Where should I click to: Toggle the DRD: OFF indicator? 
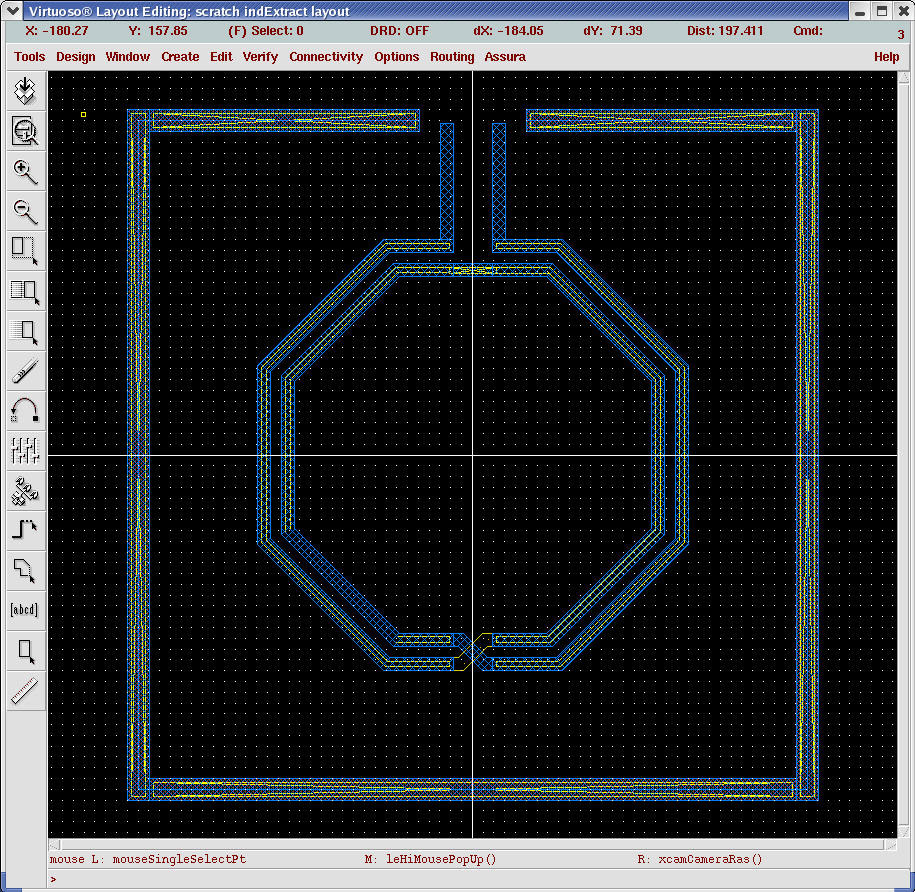[399, 31]
